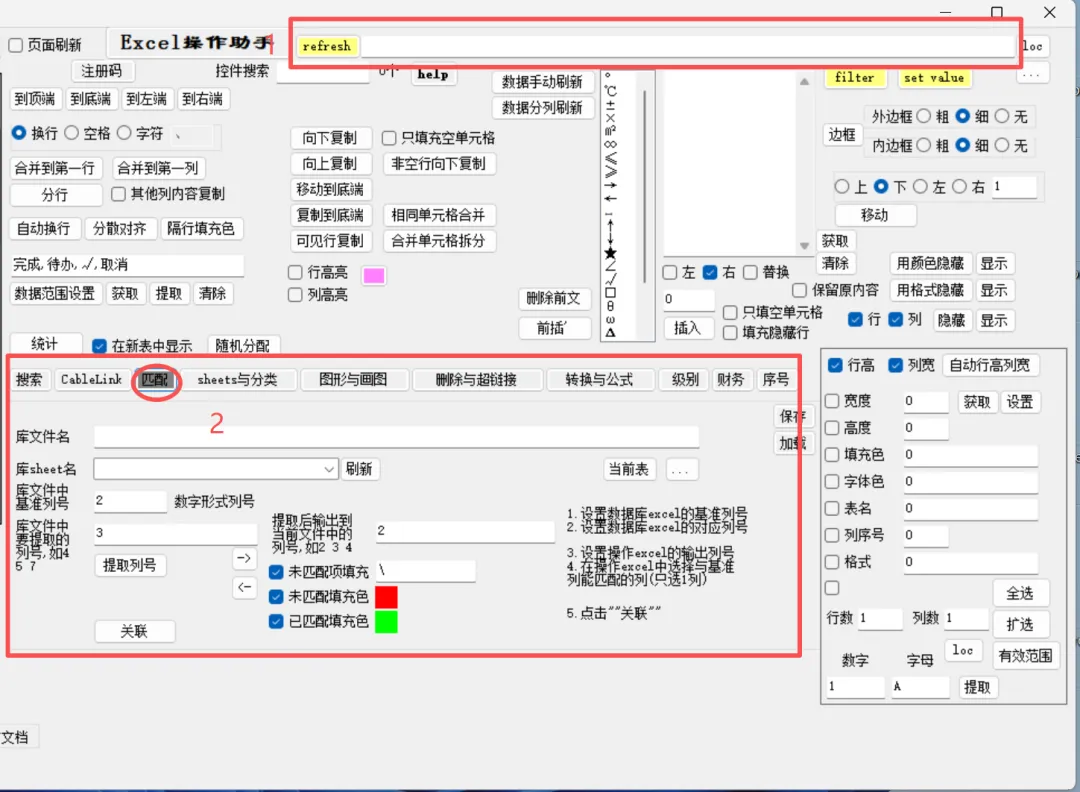Click the 库文件名 input field

[397, 437]
